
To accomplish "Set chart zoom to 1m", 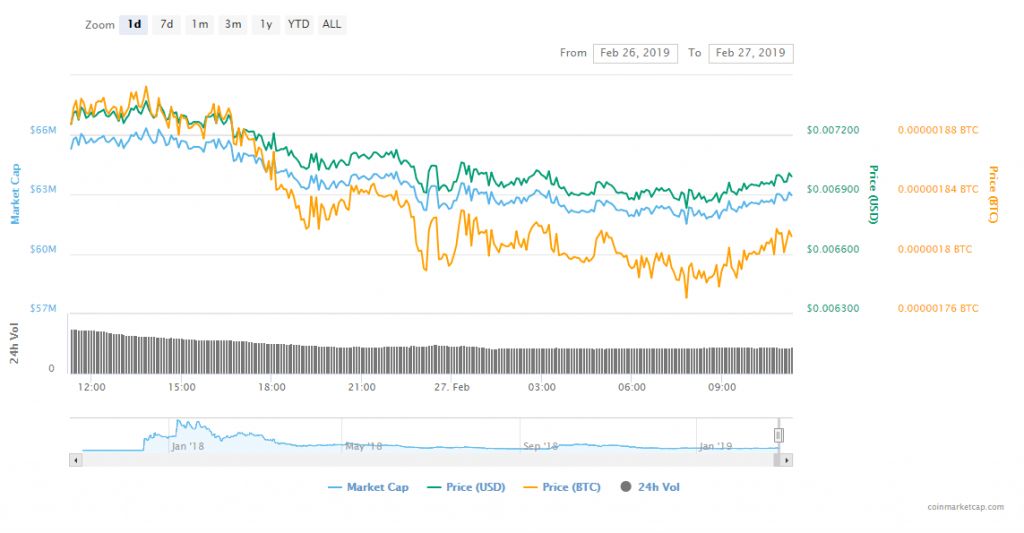I will coord(200,25).
